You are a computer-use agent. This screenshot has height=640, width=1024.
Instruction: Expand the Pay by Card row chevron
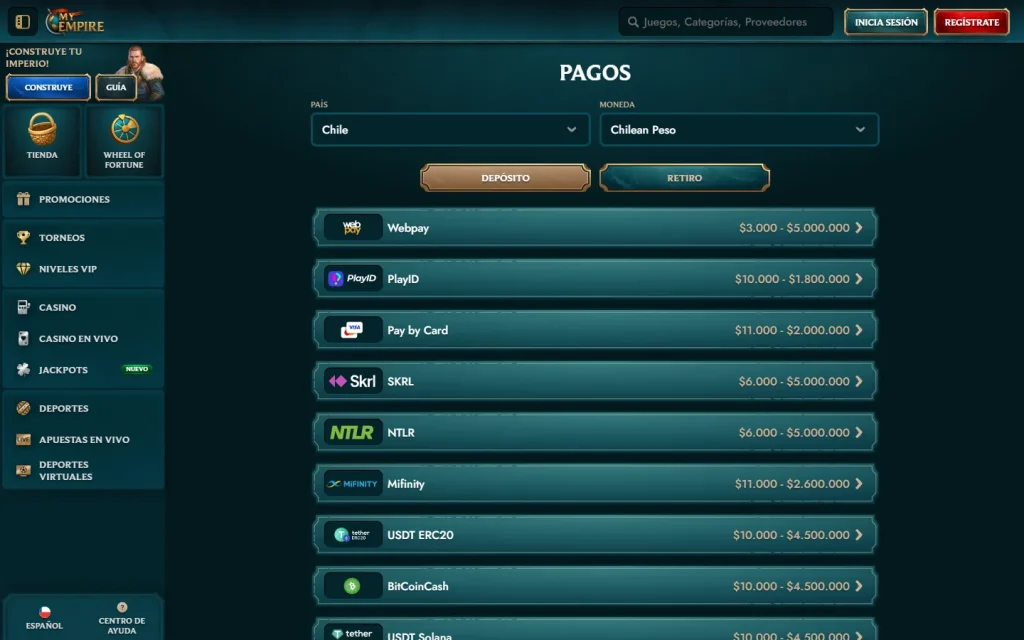point(859,330)
